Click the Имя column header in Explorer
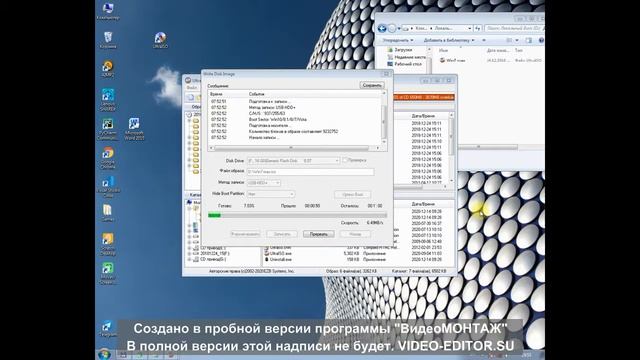The height and width of the screenshot is (360, 640). point(443,50)
